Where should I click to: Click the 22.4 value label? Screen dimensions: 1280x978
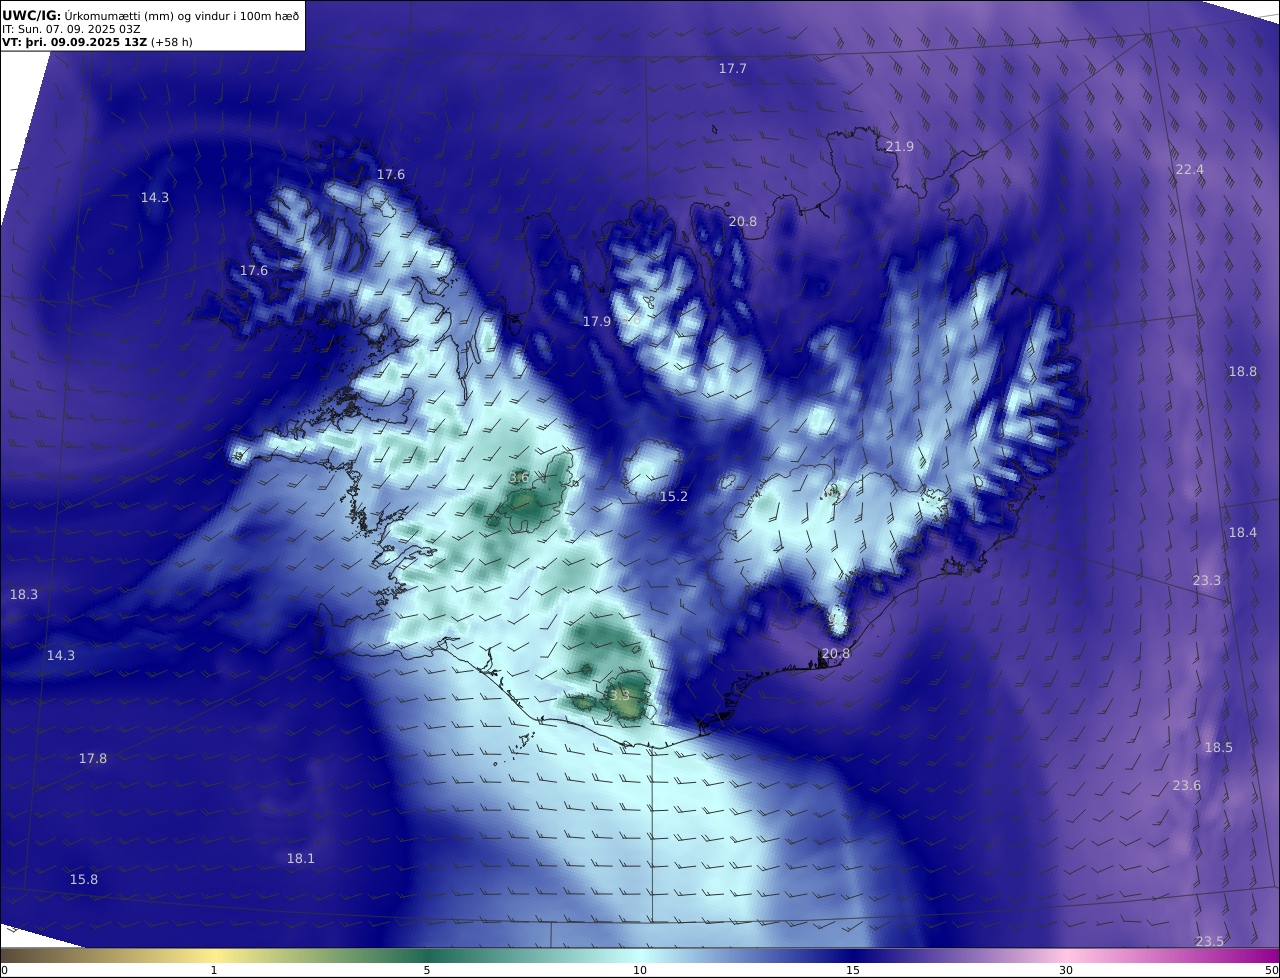point(1189,169)
